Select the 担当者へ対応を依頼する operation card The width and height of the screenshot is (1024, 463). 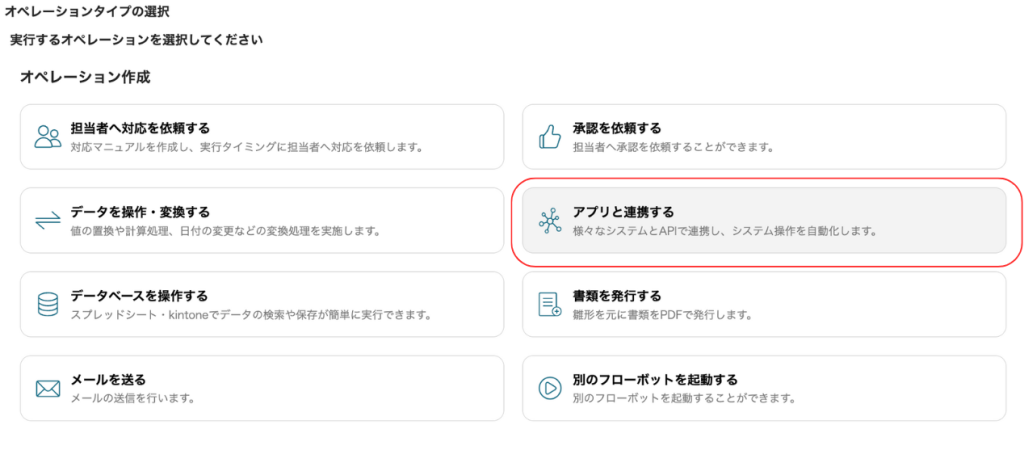coord(262,136)
